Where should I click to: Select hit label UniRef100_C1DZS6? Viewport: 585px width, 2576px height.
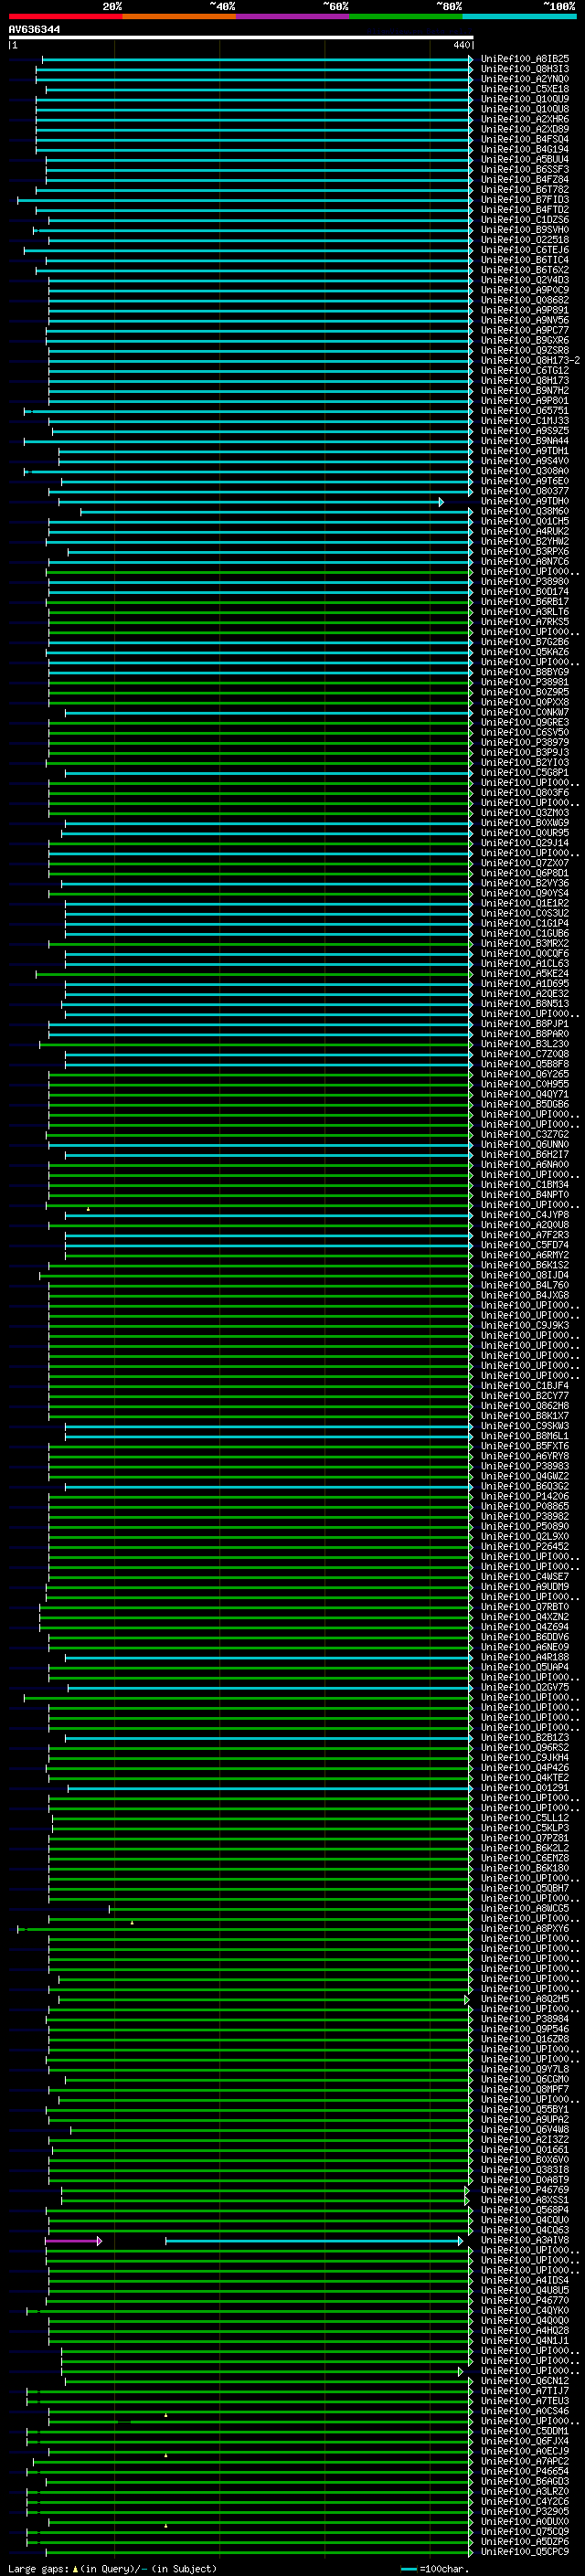point(524,220)
